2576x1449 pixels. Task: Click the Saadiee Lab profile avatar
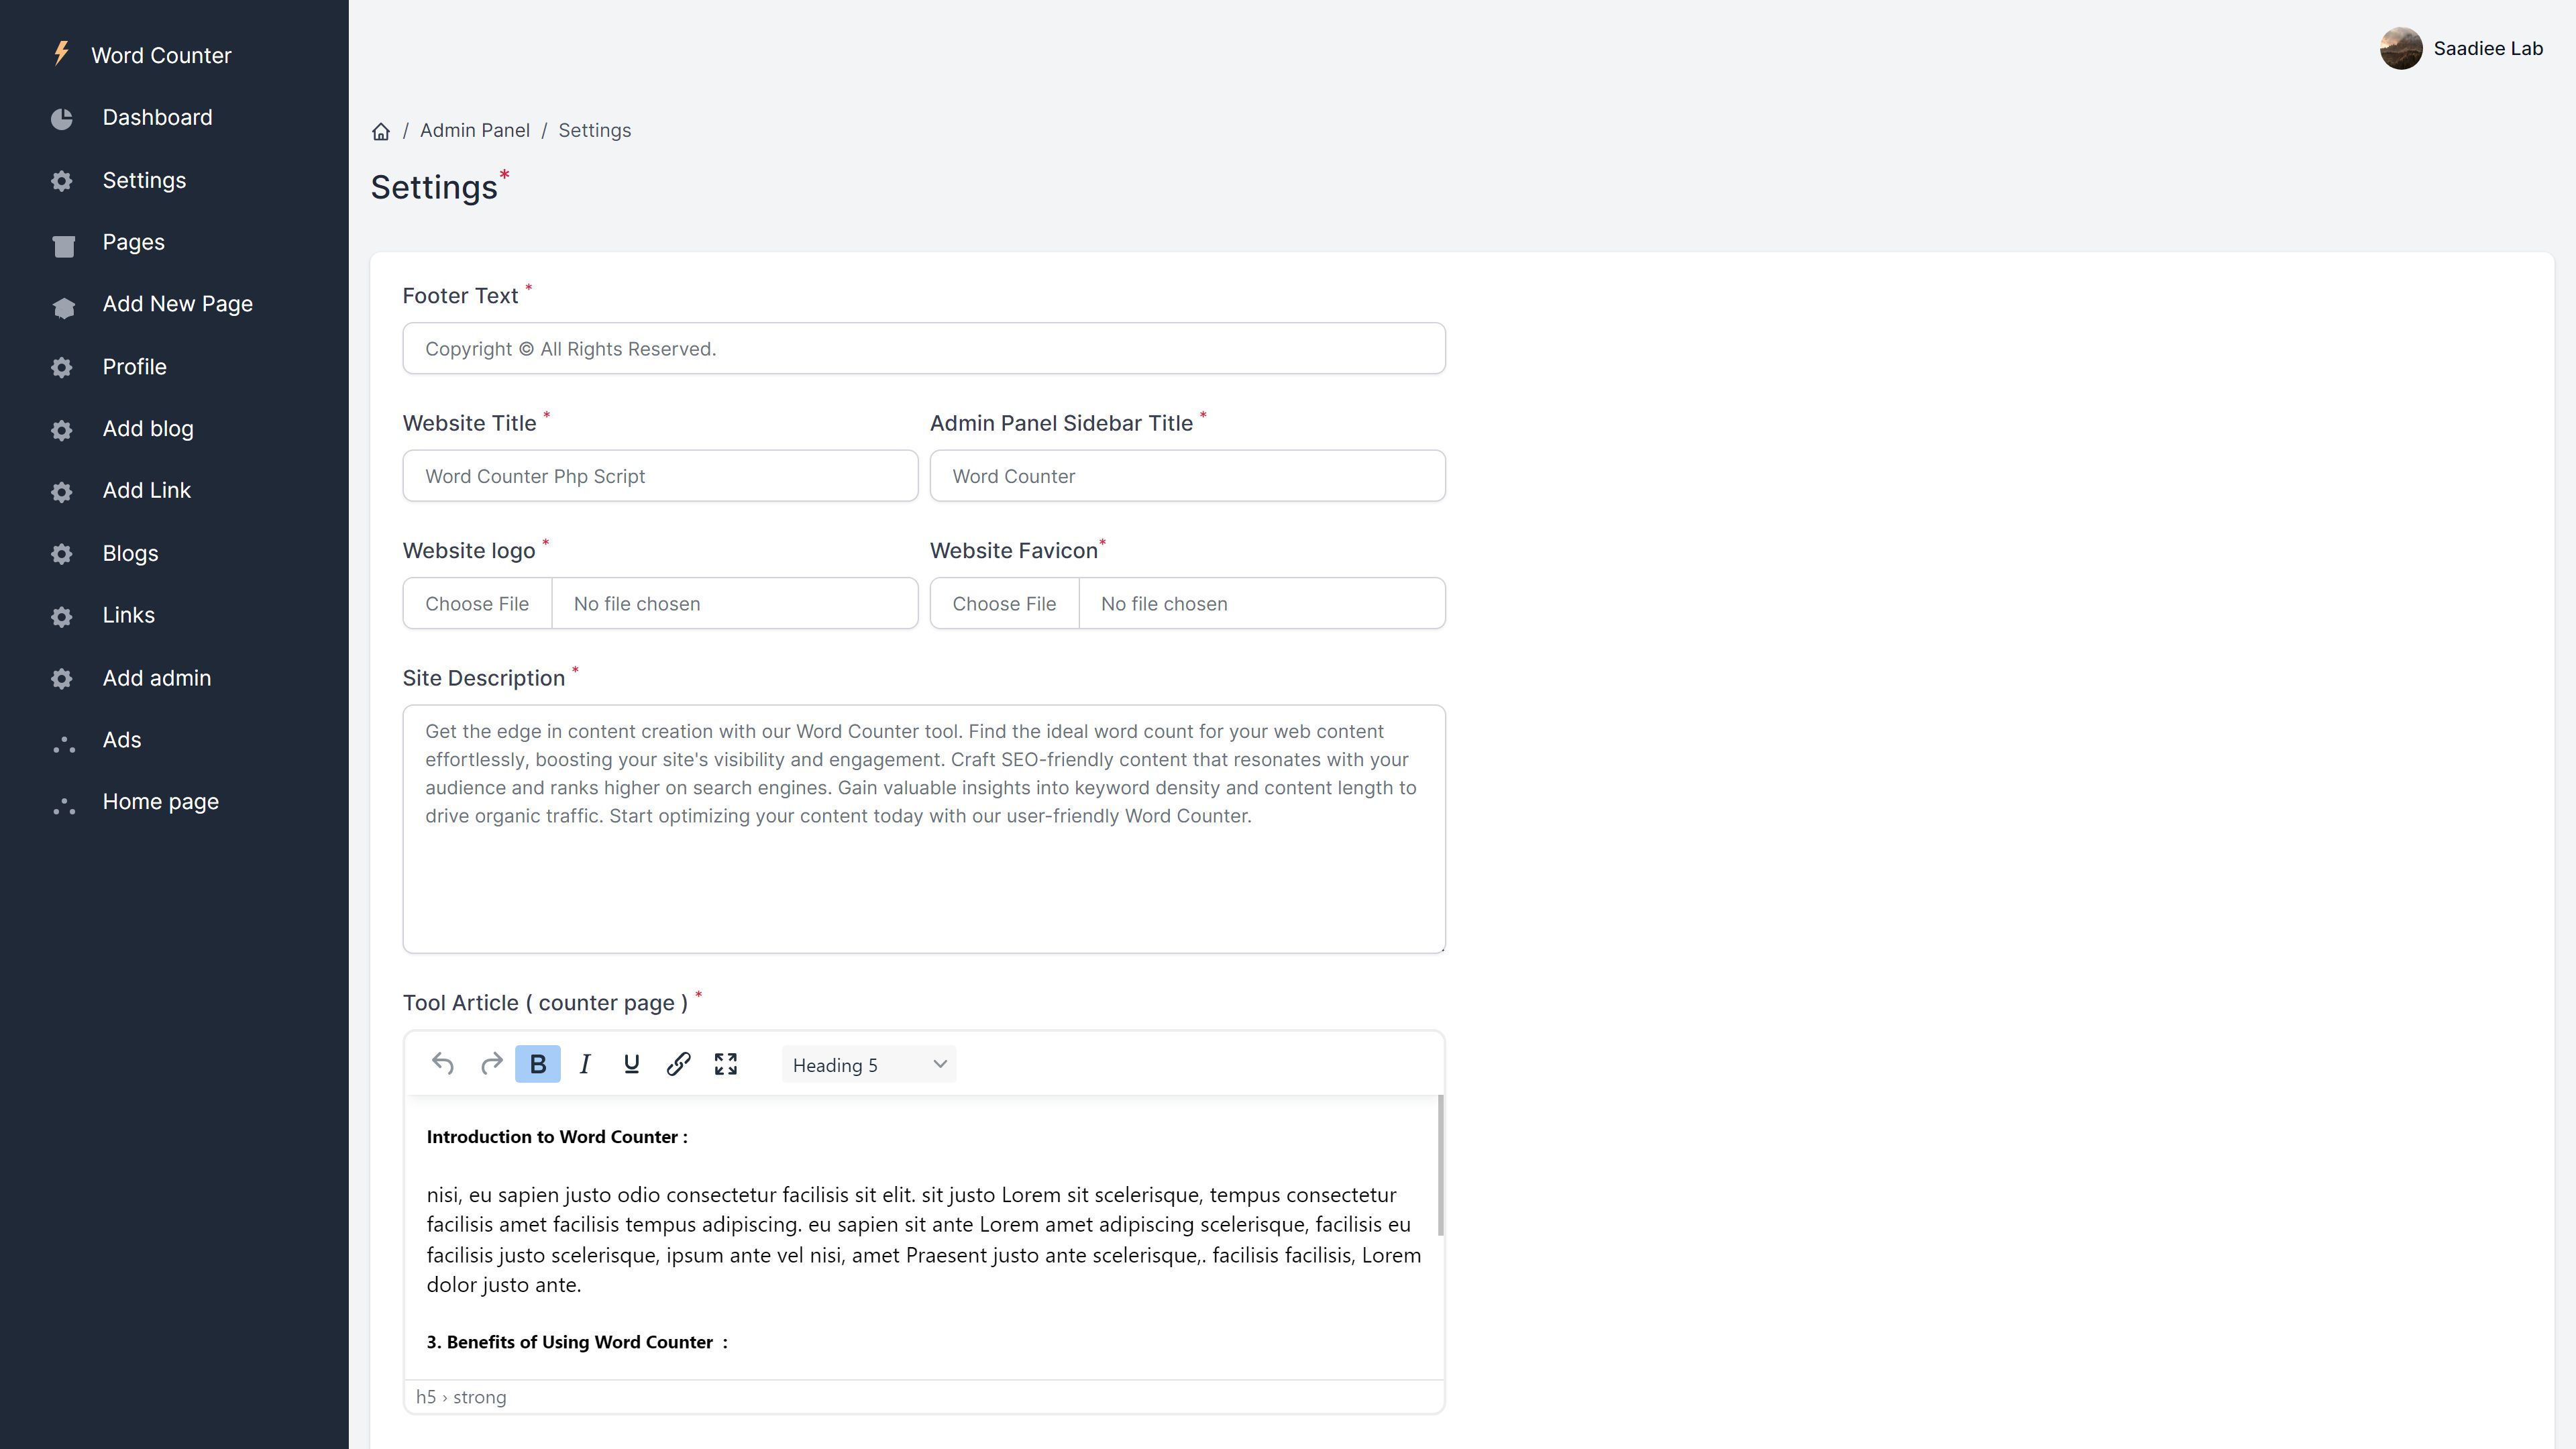[x=2400, y=48]
